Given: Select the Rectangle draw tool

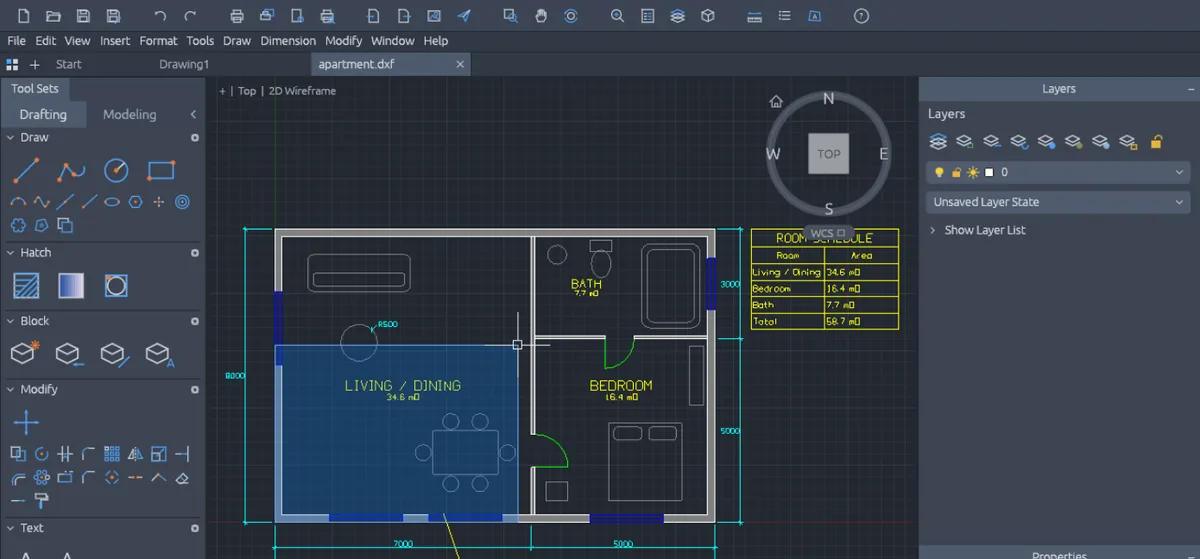Looking at the screenshot, I should pos(161,170).
